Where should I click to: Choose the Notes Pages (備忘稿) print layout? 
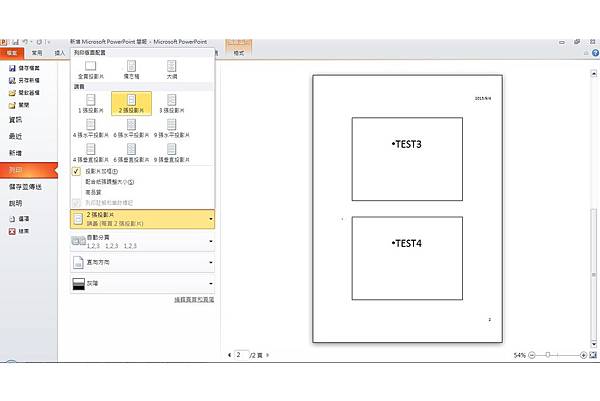(x=131, y=70)
